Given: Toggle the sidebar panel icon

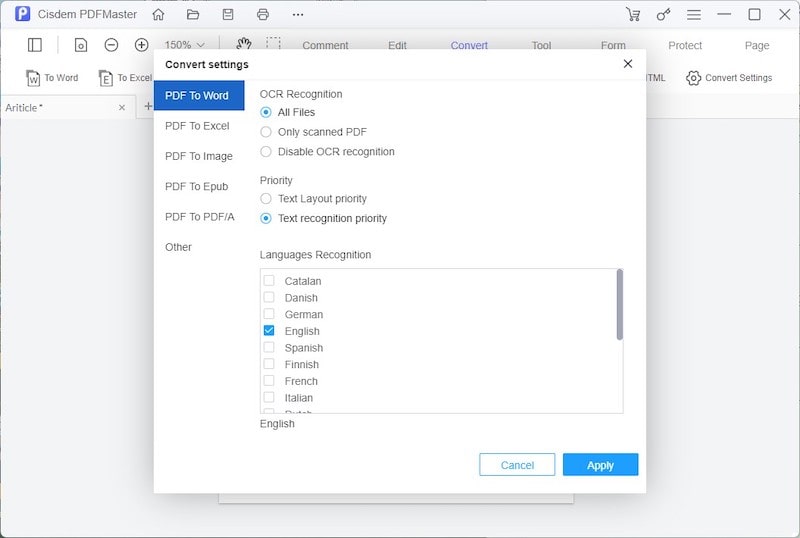Looking at the screenshot, I should pyautogui.click(x=35, y=45).
